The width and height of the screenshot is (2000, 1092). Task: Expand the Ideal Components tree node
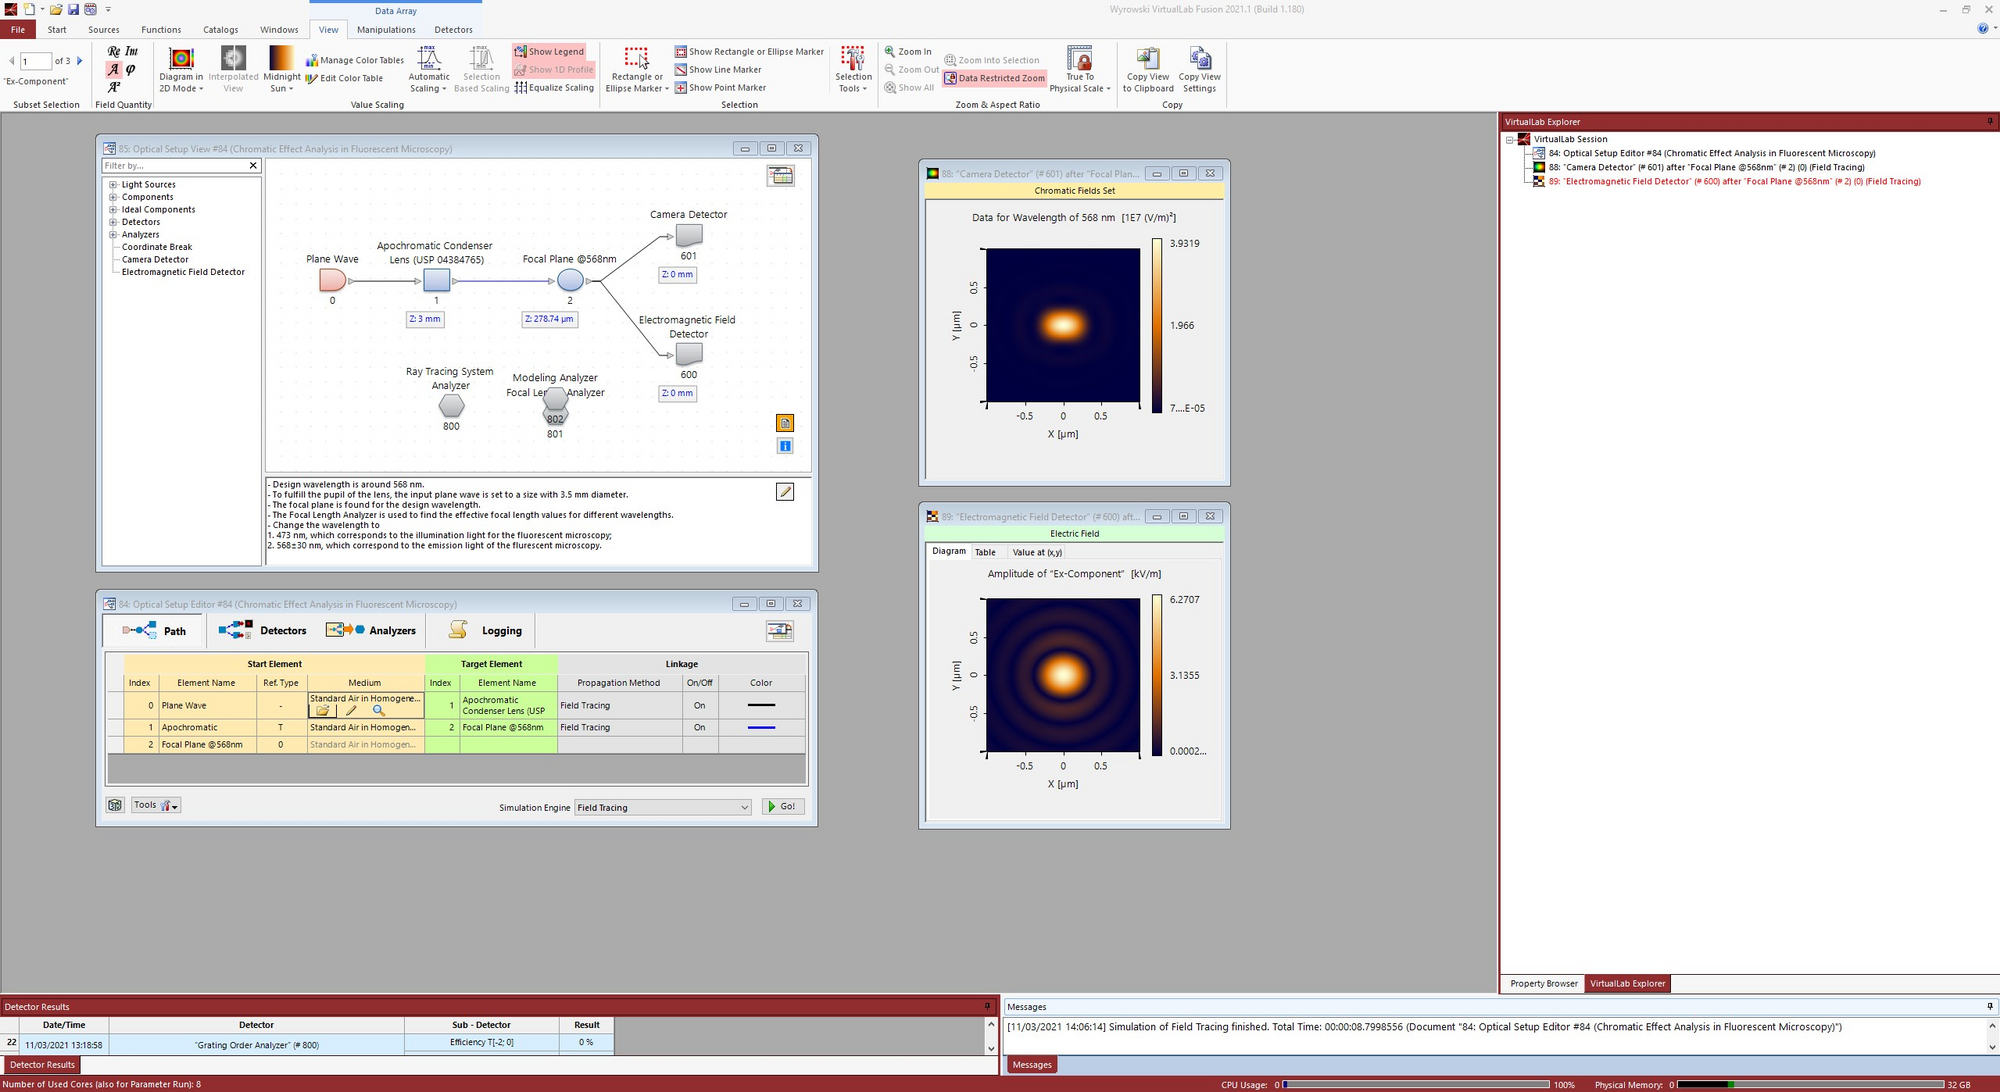tap(113, 210)
